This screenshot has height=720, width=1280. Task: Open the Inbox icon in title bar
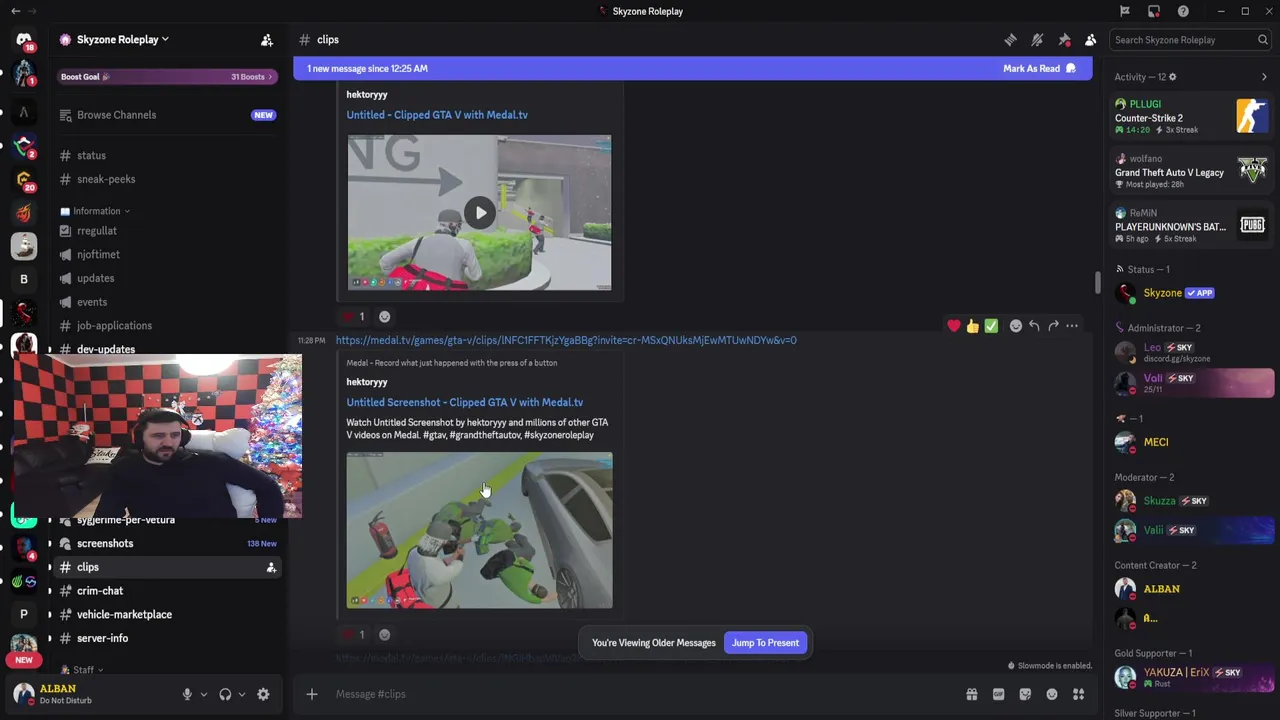tap(1154, 11)
